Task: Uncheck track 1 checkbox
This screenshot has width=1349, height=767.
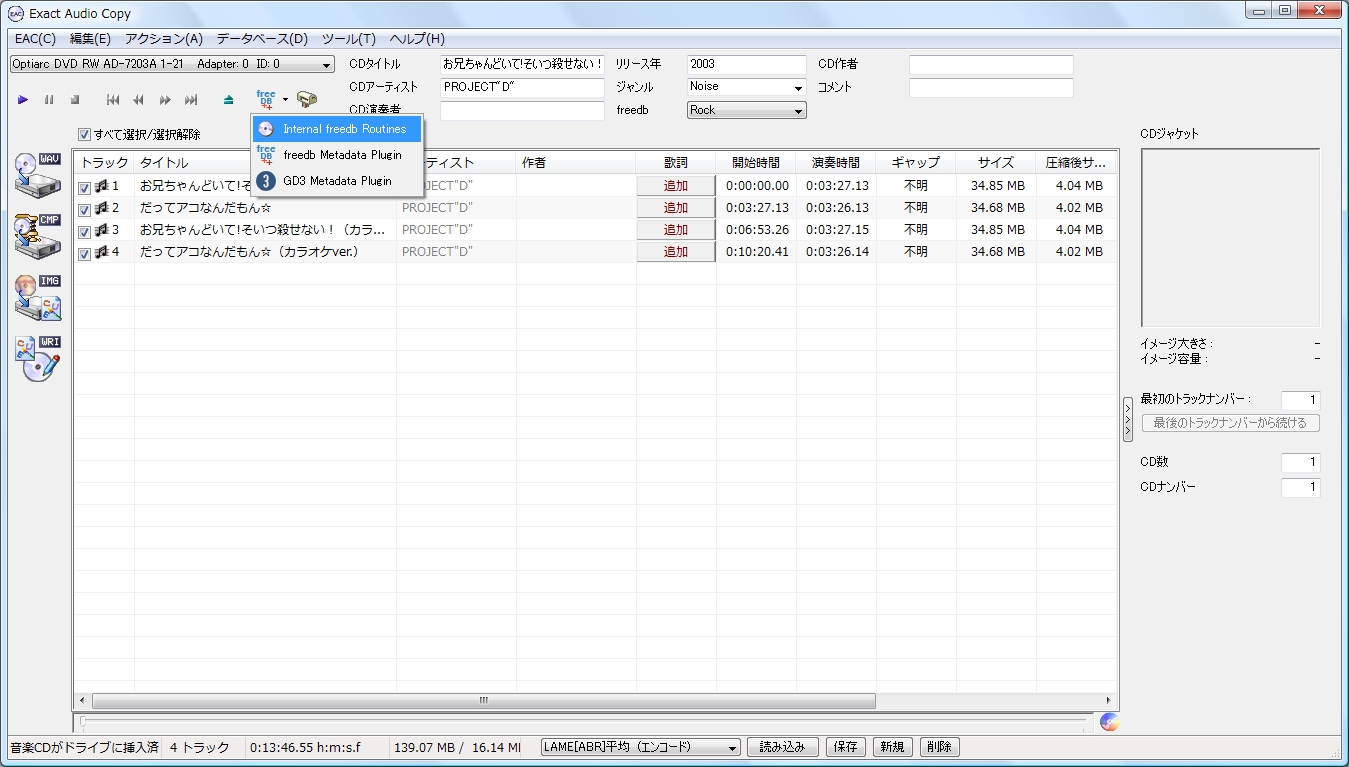Action: point(85,187)
